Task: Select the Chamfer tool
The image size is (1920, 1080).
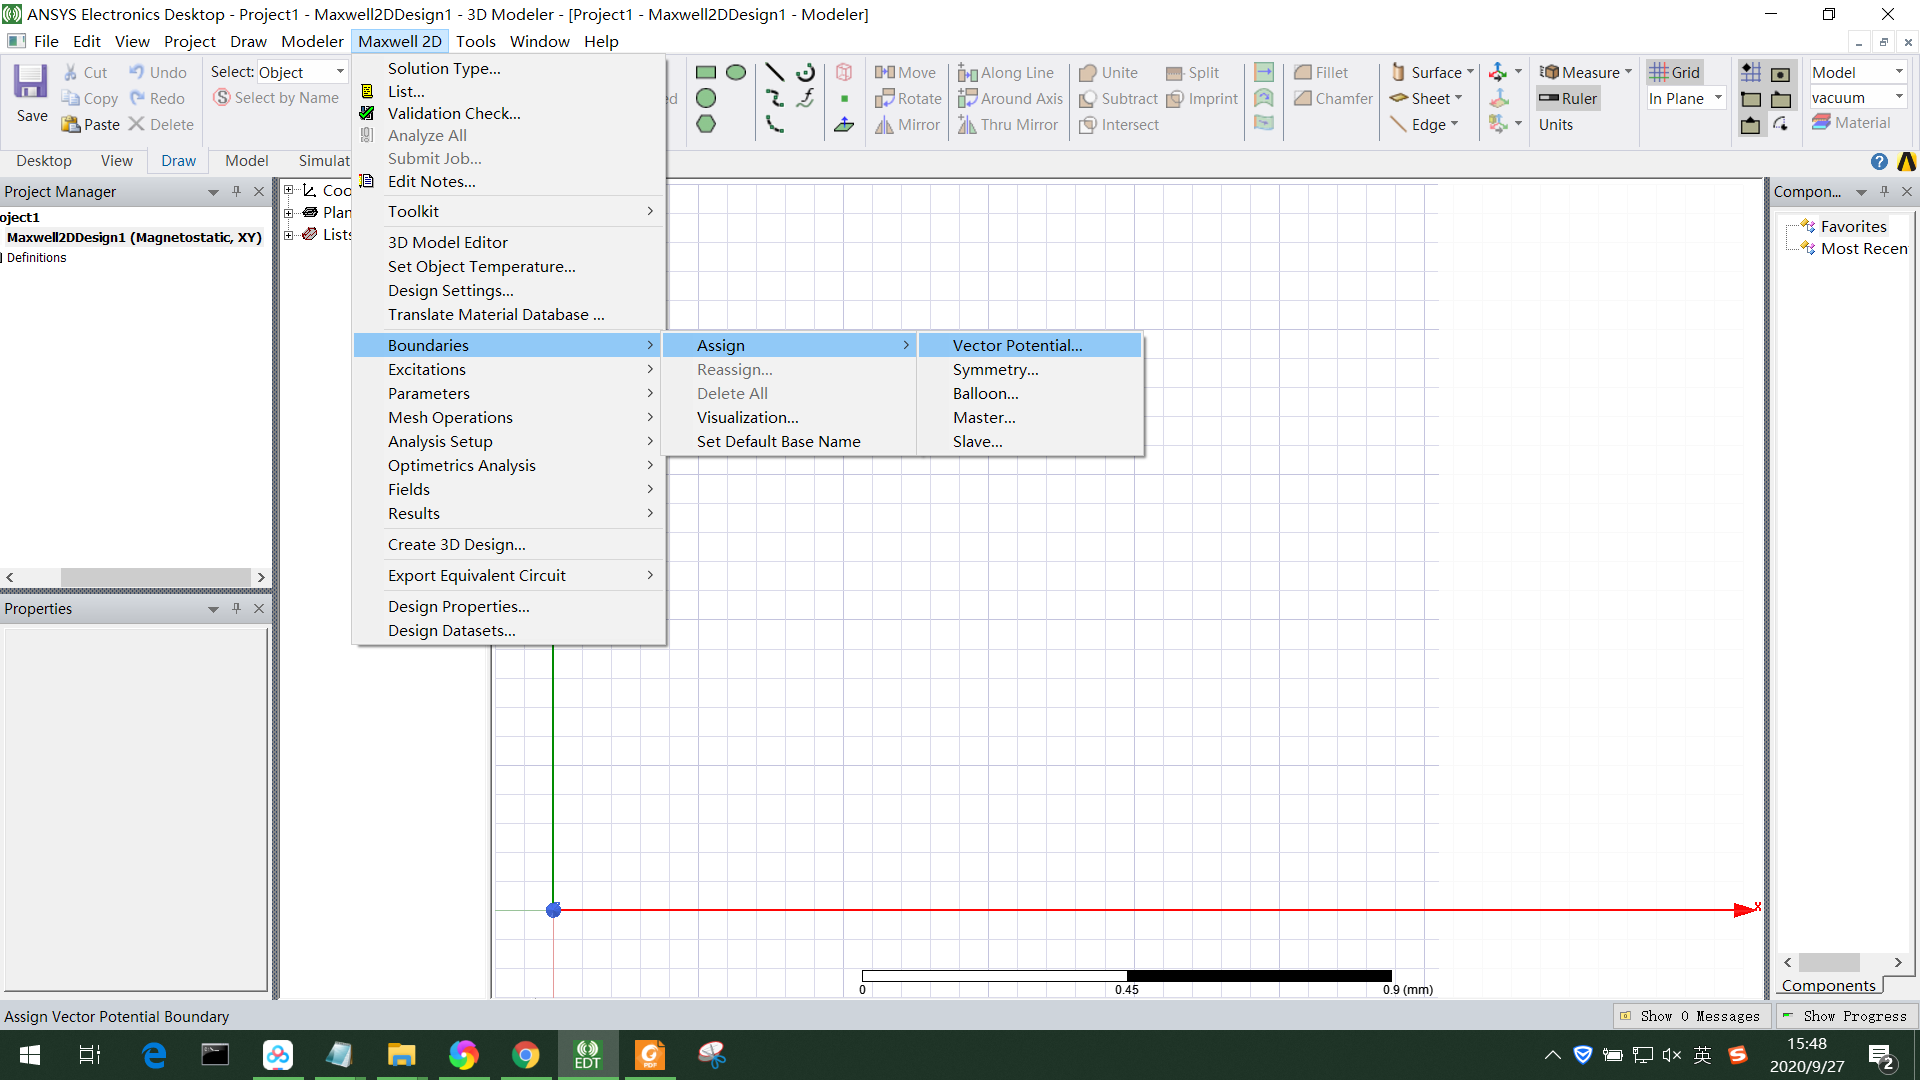Action: tap(1331, 98)
